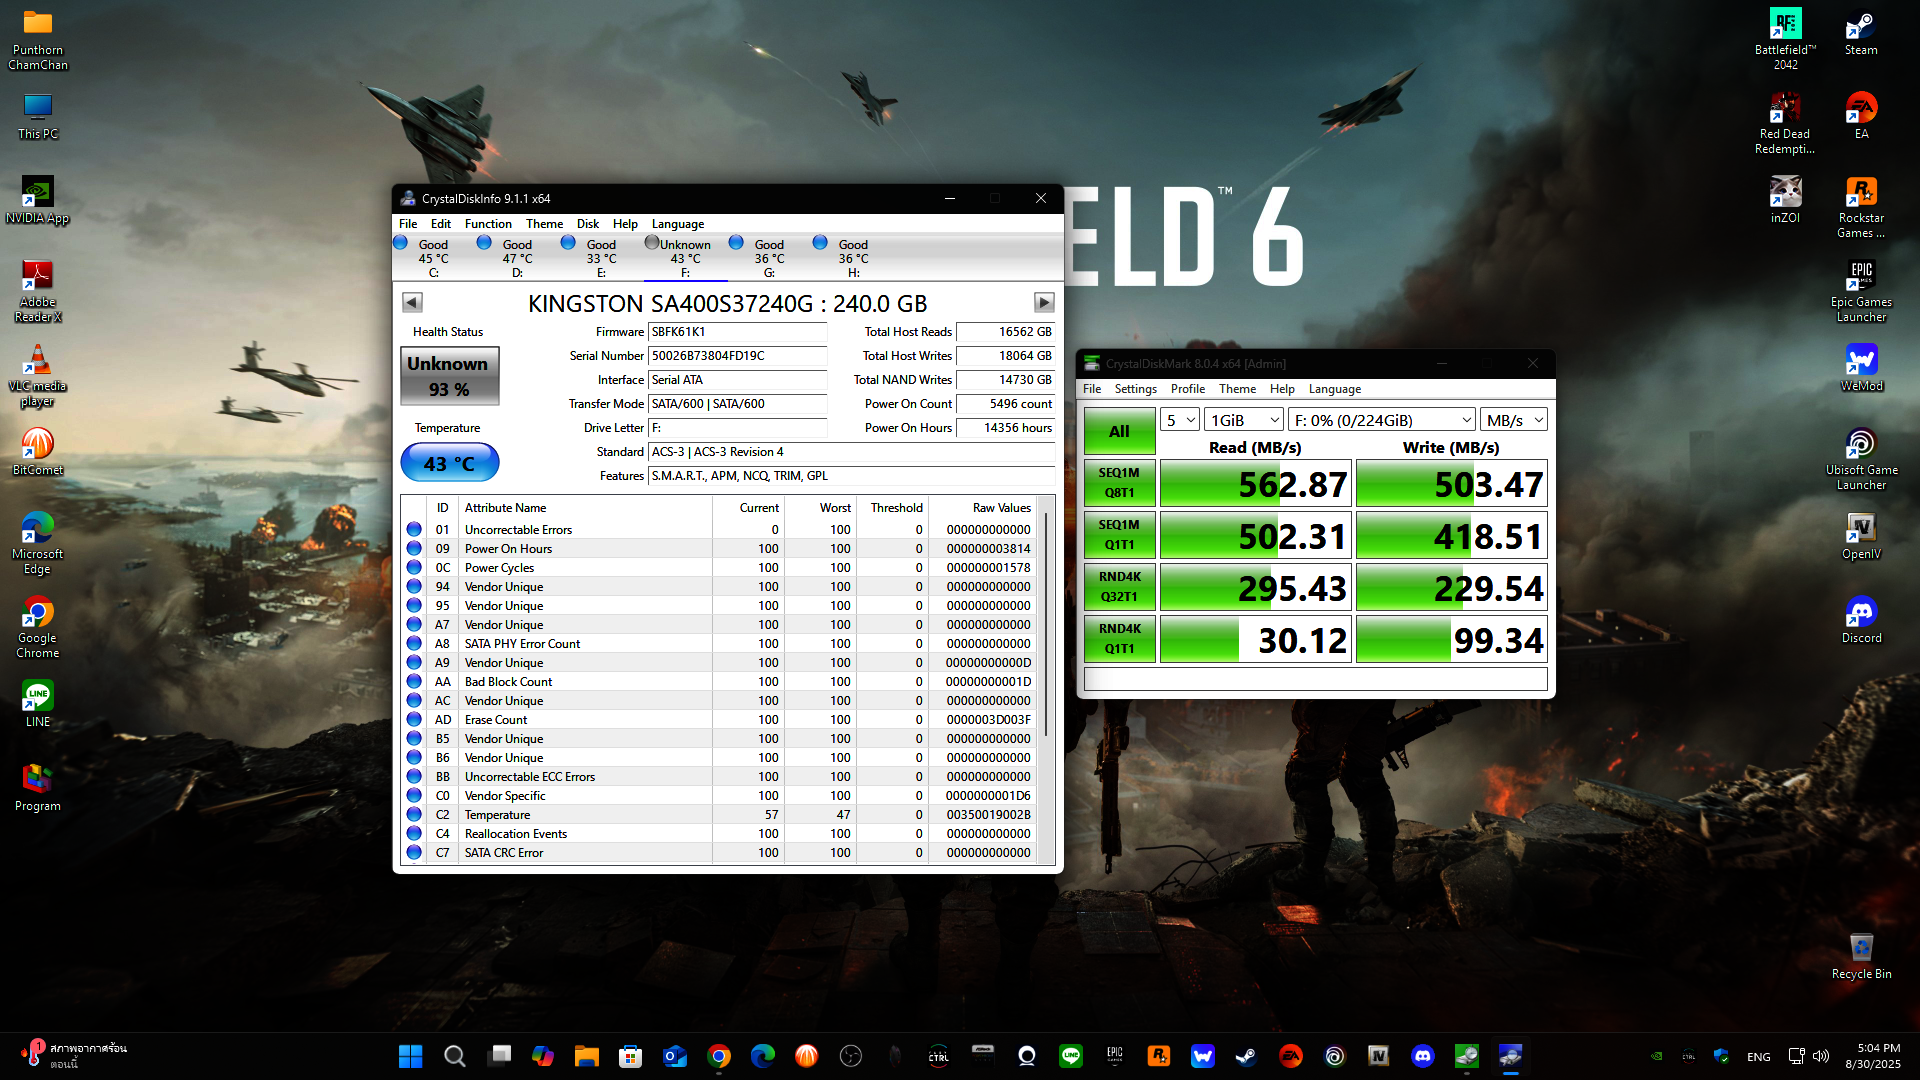This screenshot has width=1920, height=1080.
Task: Select the C: drive status icon
Action: pyautogui.click(x=401, y=243)
